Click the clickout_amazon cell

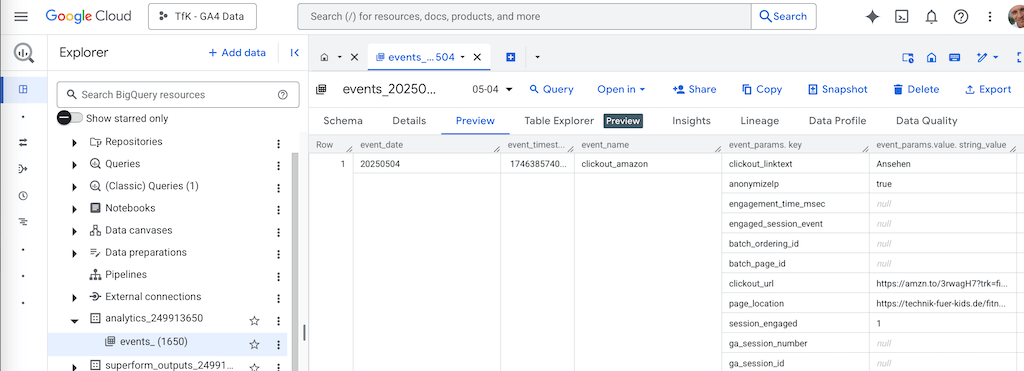click(x=647, y=164)
